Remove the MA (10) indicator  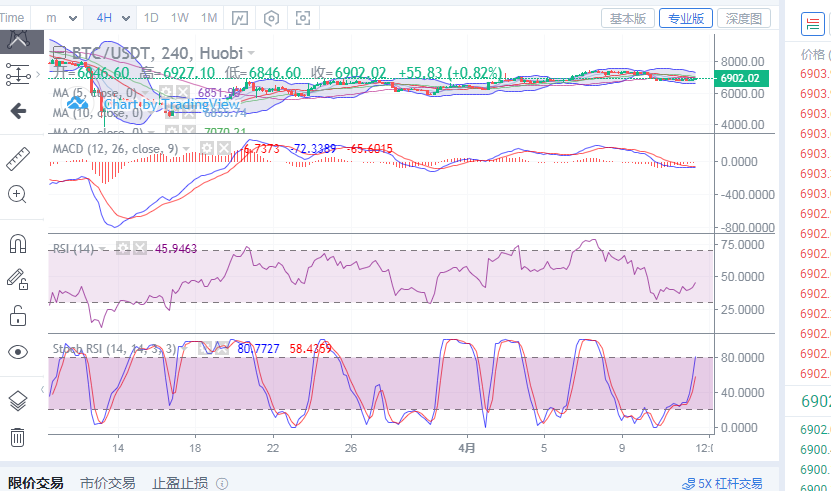coord(189,112)
